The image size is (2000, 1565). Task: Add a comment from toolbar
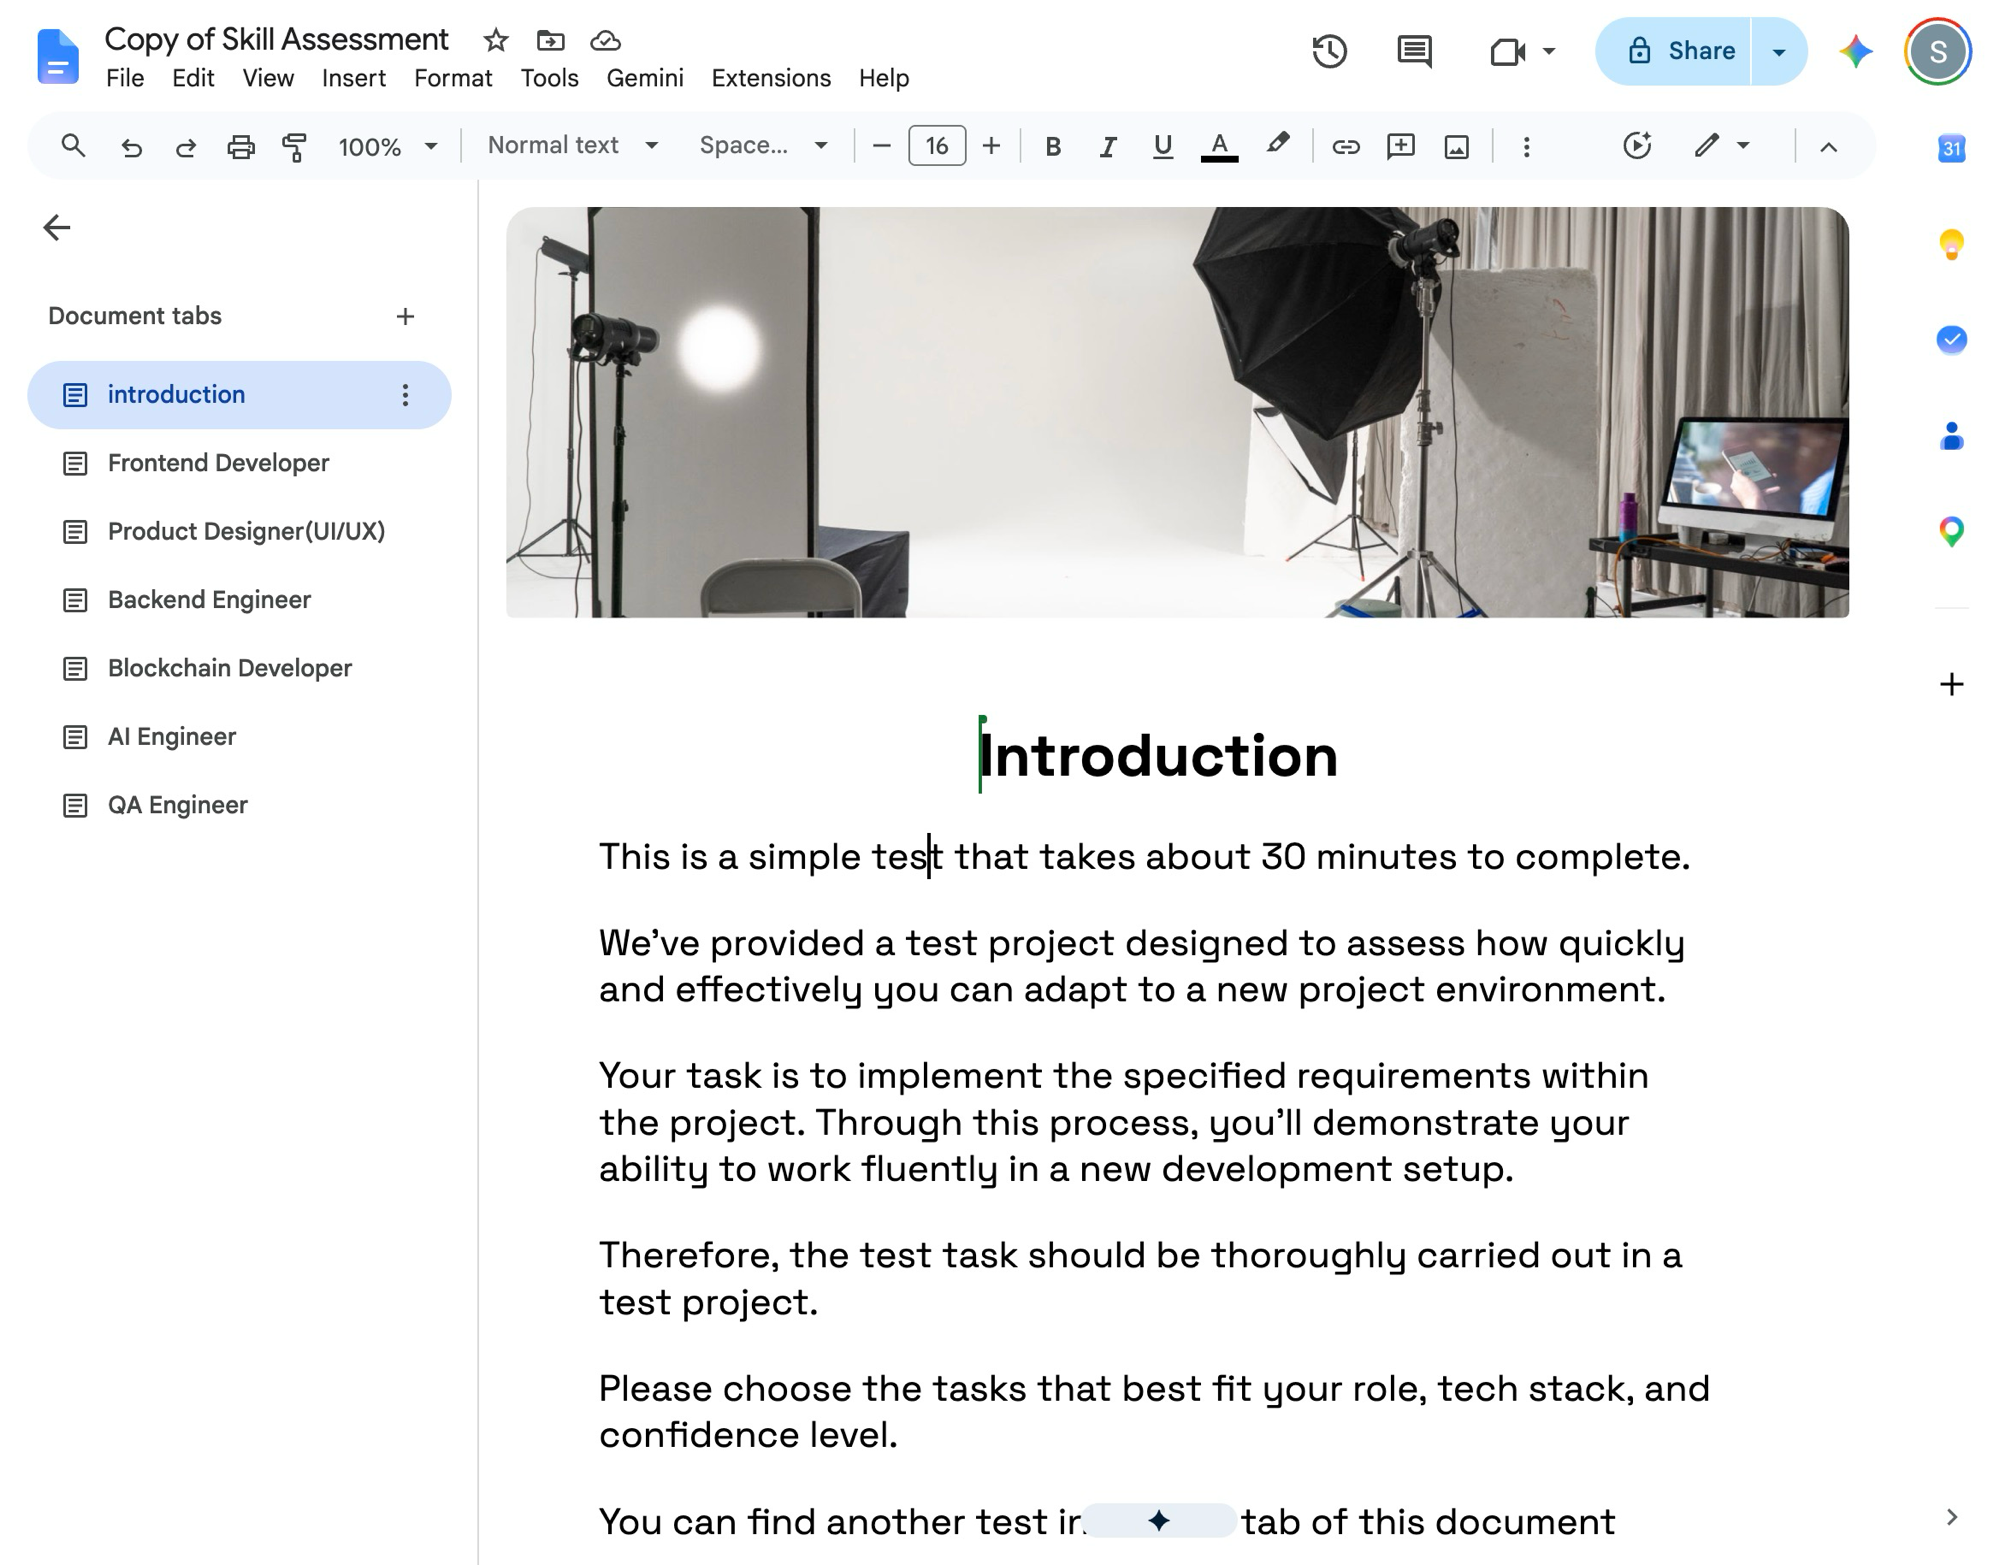pyautogui.click(x=1401, y=146)
